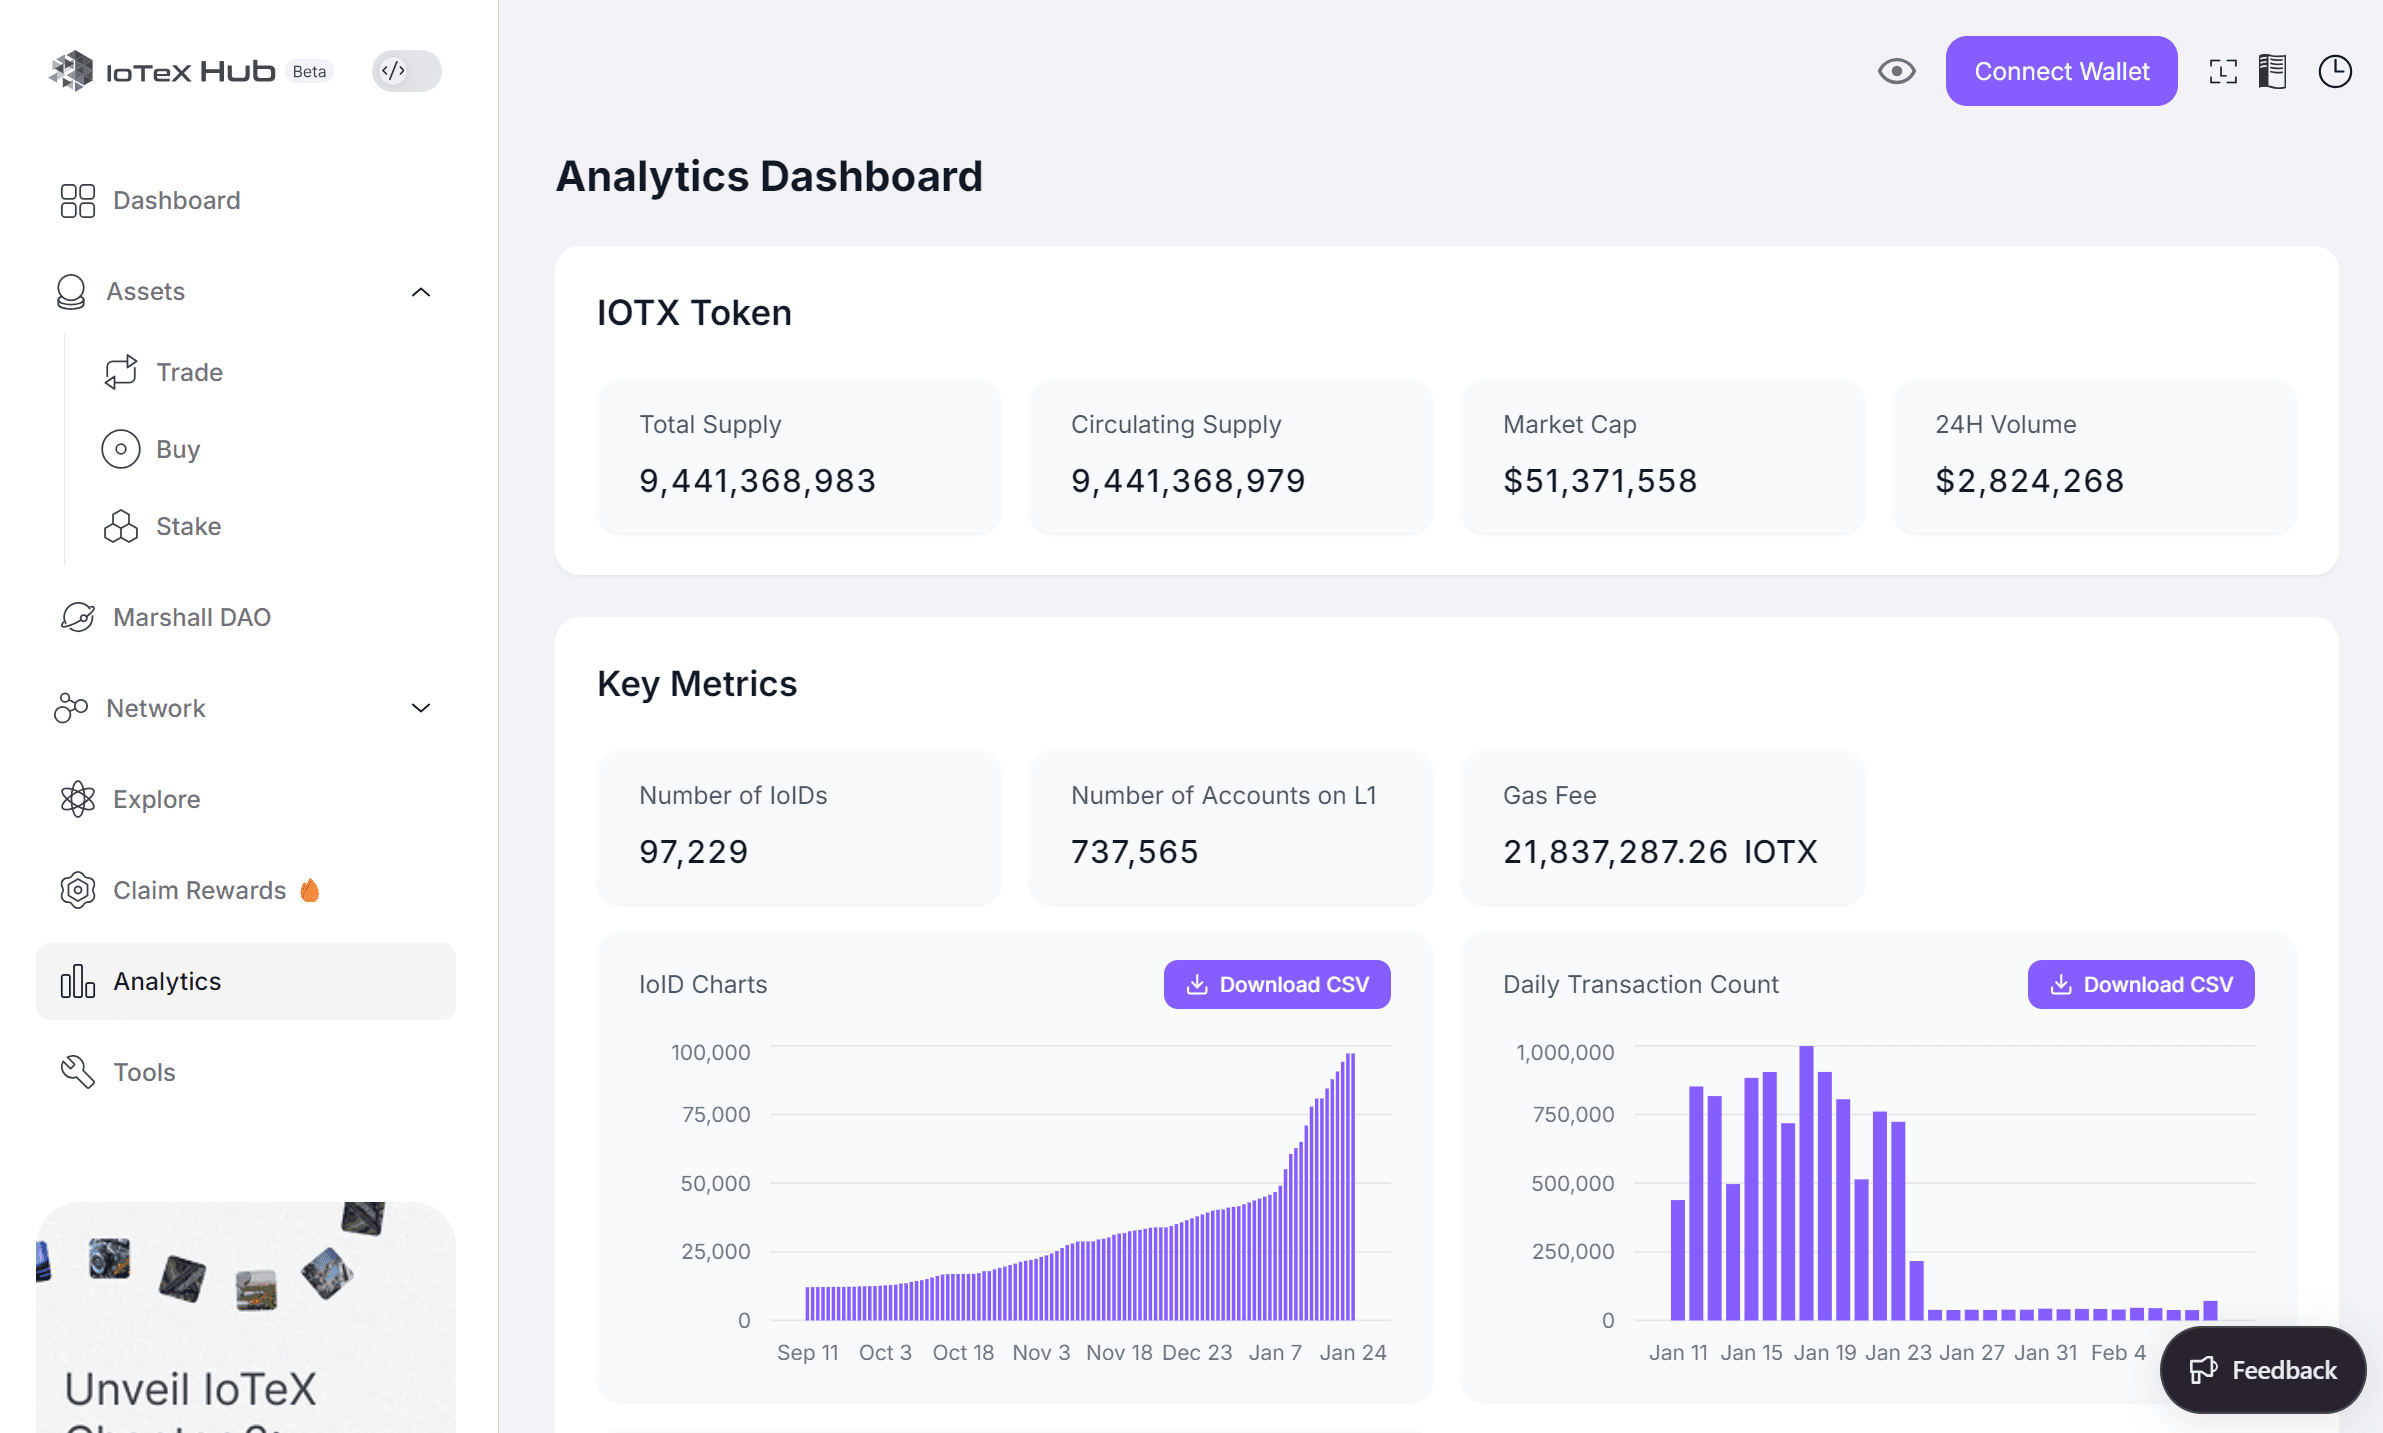2383x1433 pixels.
Task: Expand the Network section chevron
Action: [x=420, y=708]
